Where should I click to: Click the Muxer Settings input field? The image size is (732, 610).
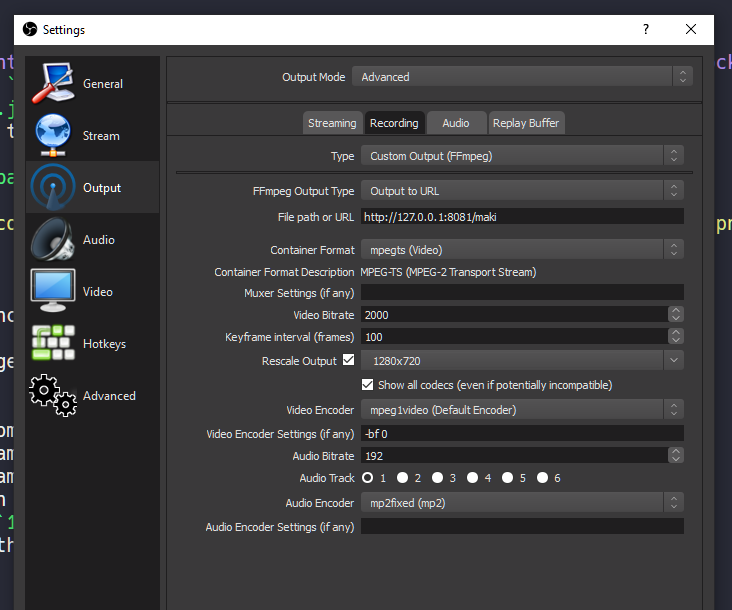[x=522, y=292]
